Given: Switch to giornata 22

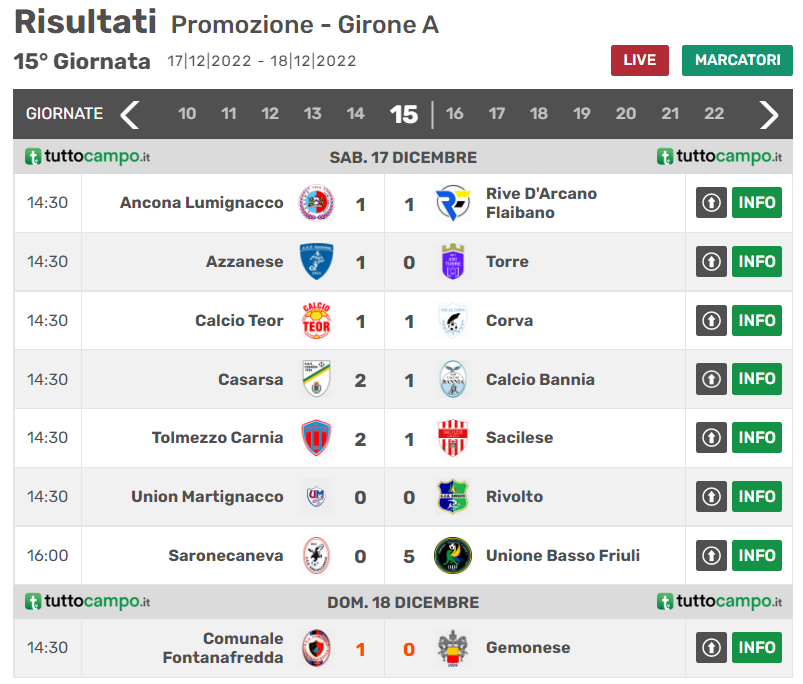Looking at the screenshot, I should pos(714,114).
